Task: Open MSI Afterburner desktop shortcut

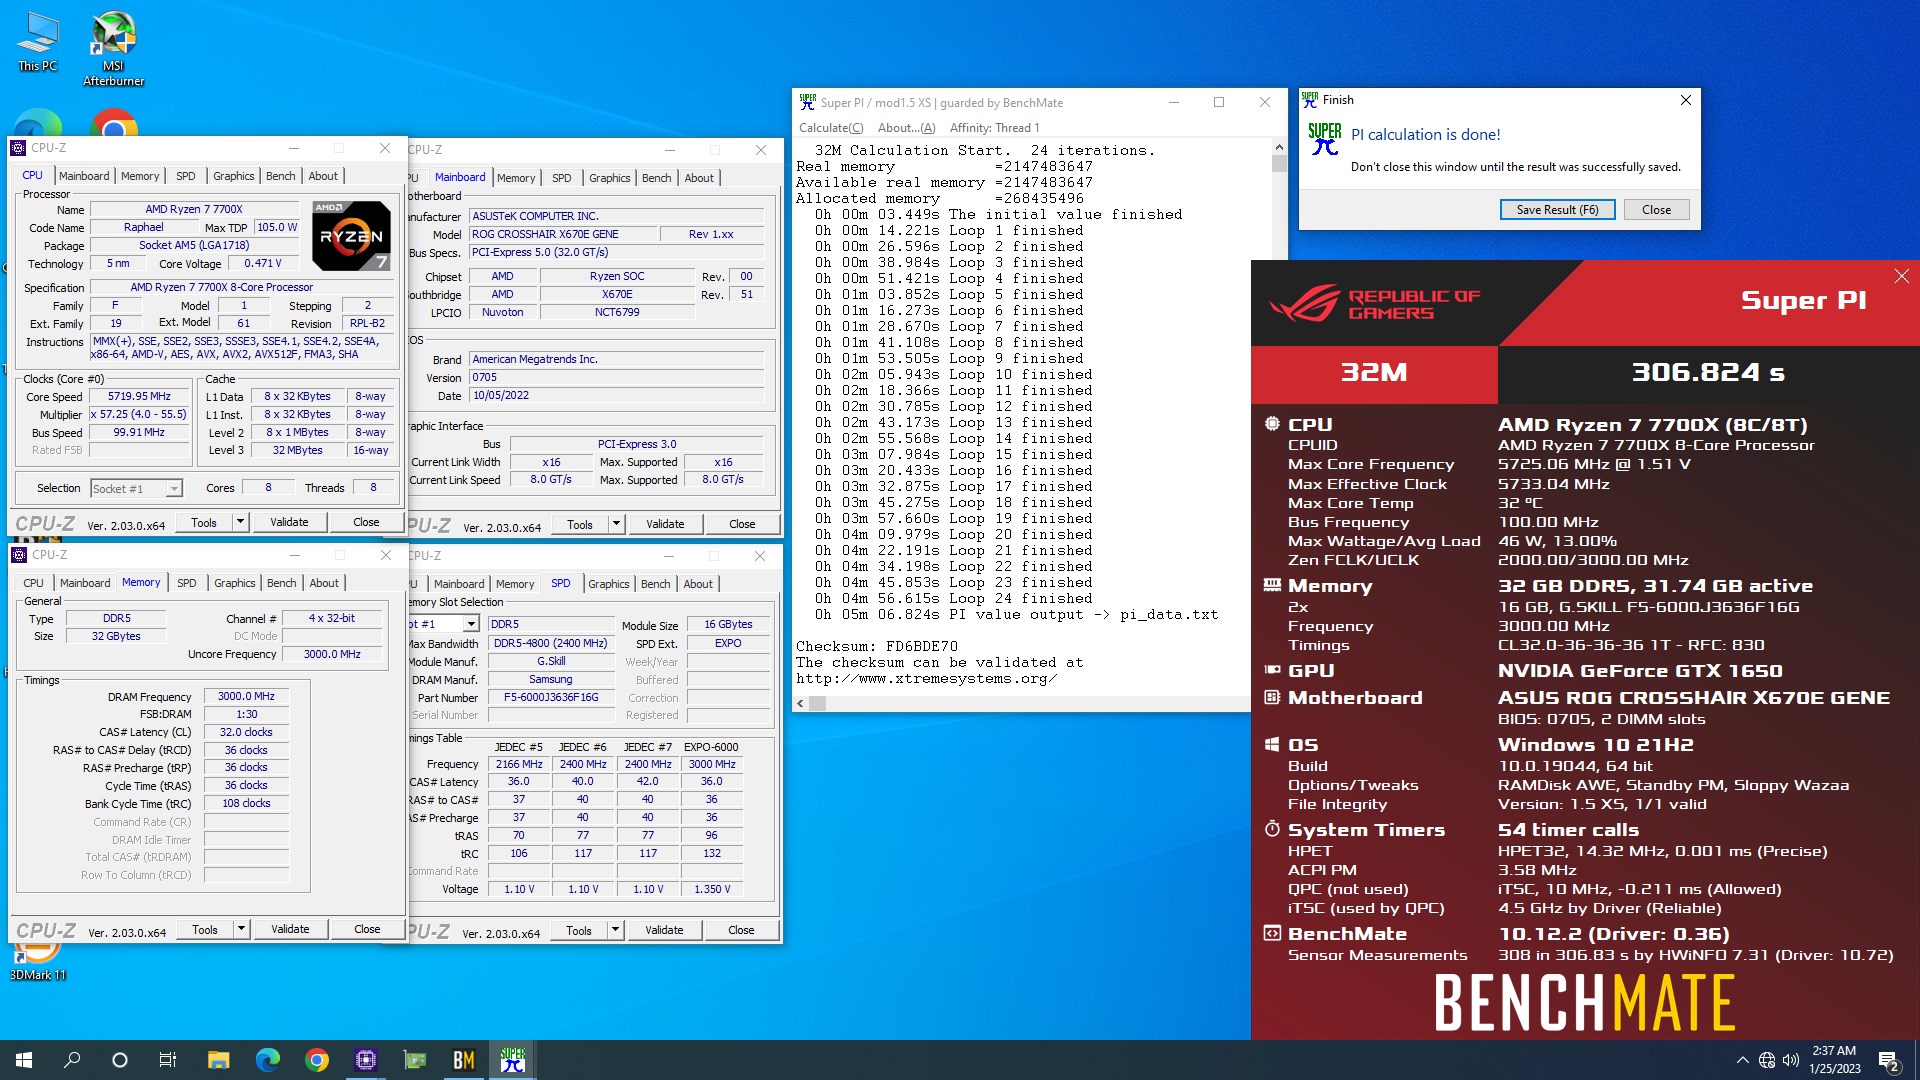Action: 113,49
